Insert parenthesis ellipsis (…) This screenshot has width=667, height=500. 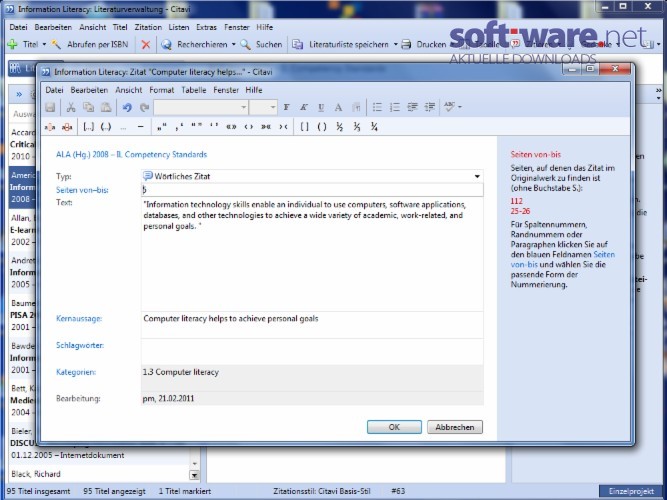[106, 127]
